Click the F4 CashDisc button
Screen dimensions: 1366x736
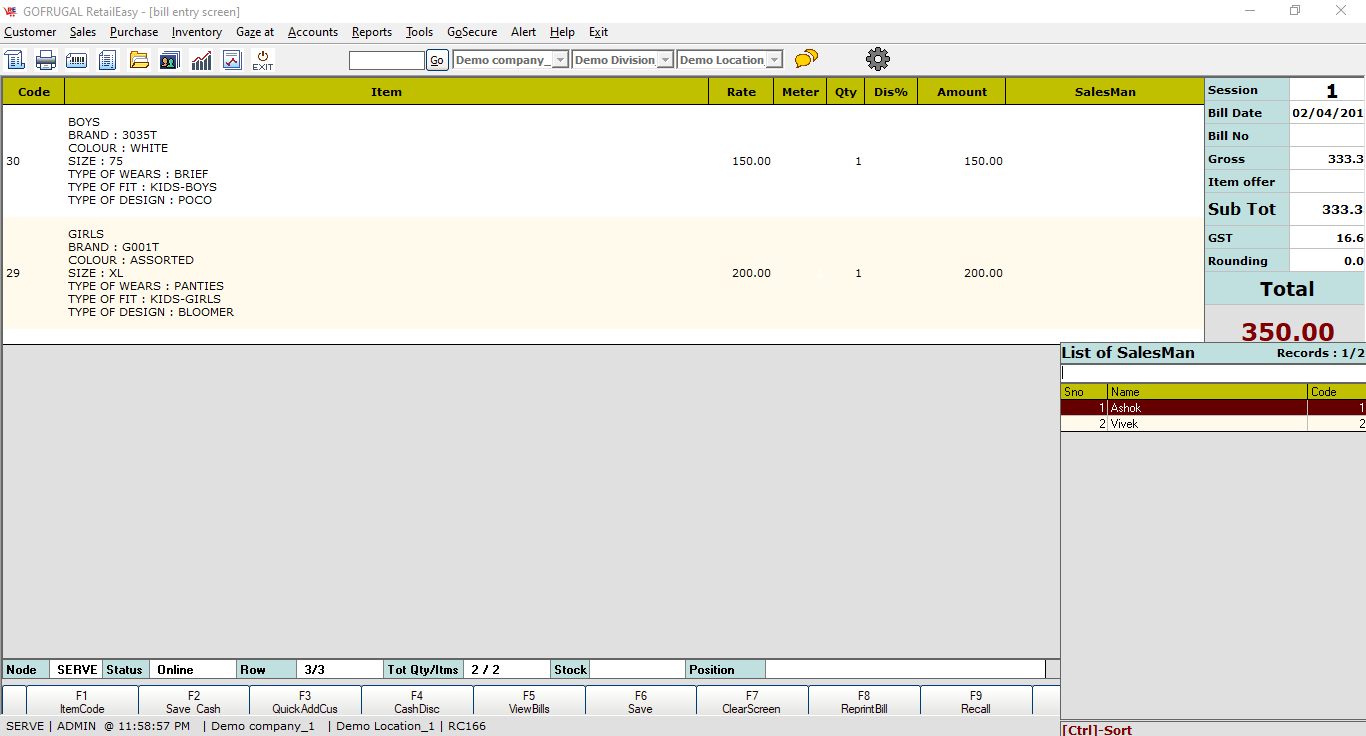pos(417,702)
